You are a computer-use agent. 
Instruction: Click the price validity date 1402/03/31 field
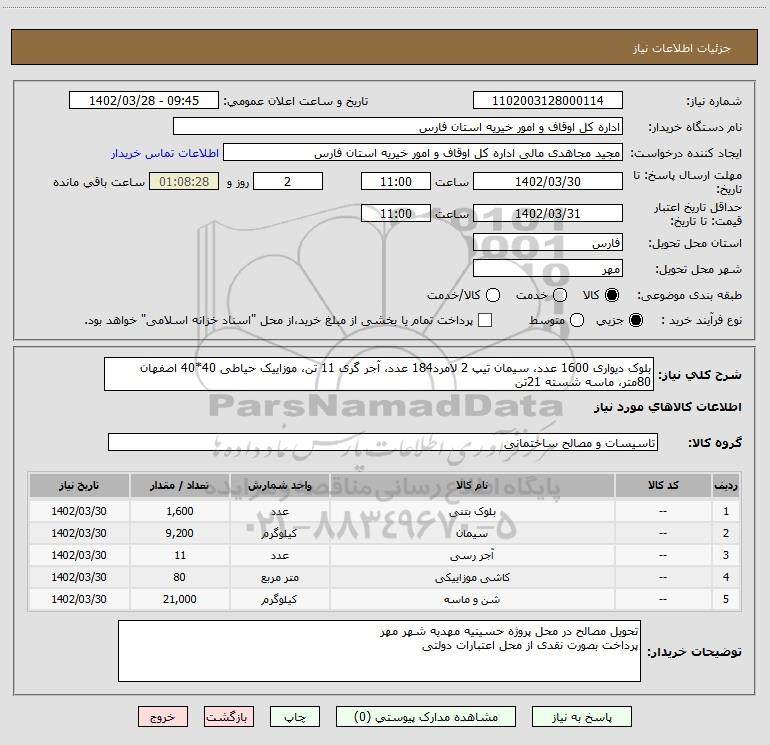(x=548, y=213)
